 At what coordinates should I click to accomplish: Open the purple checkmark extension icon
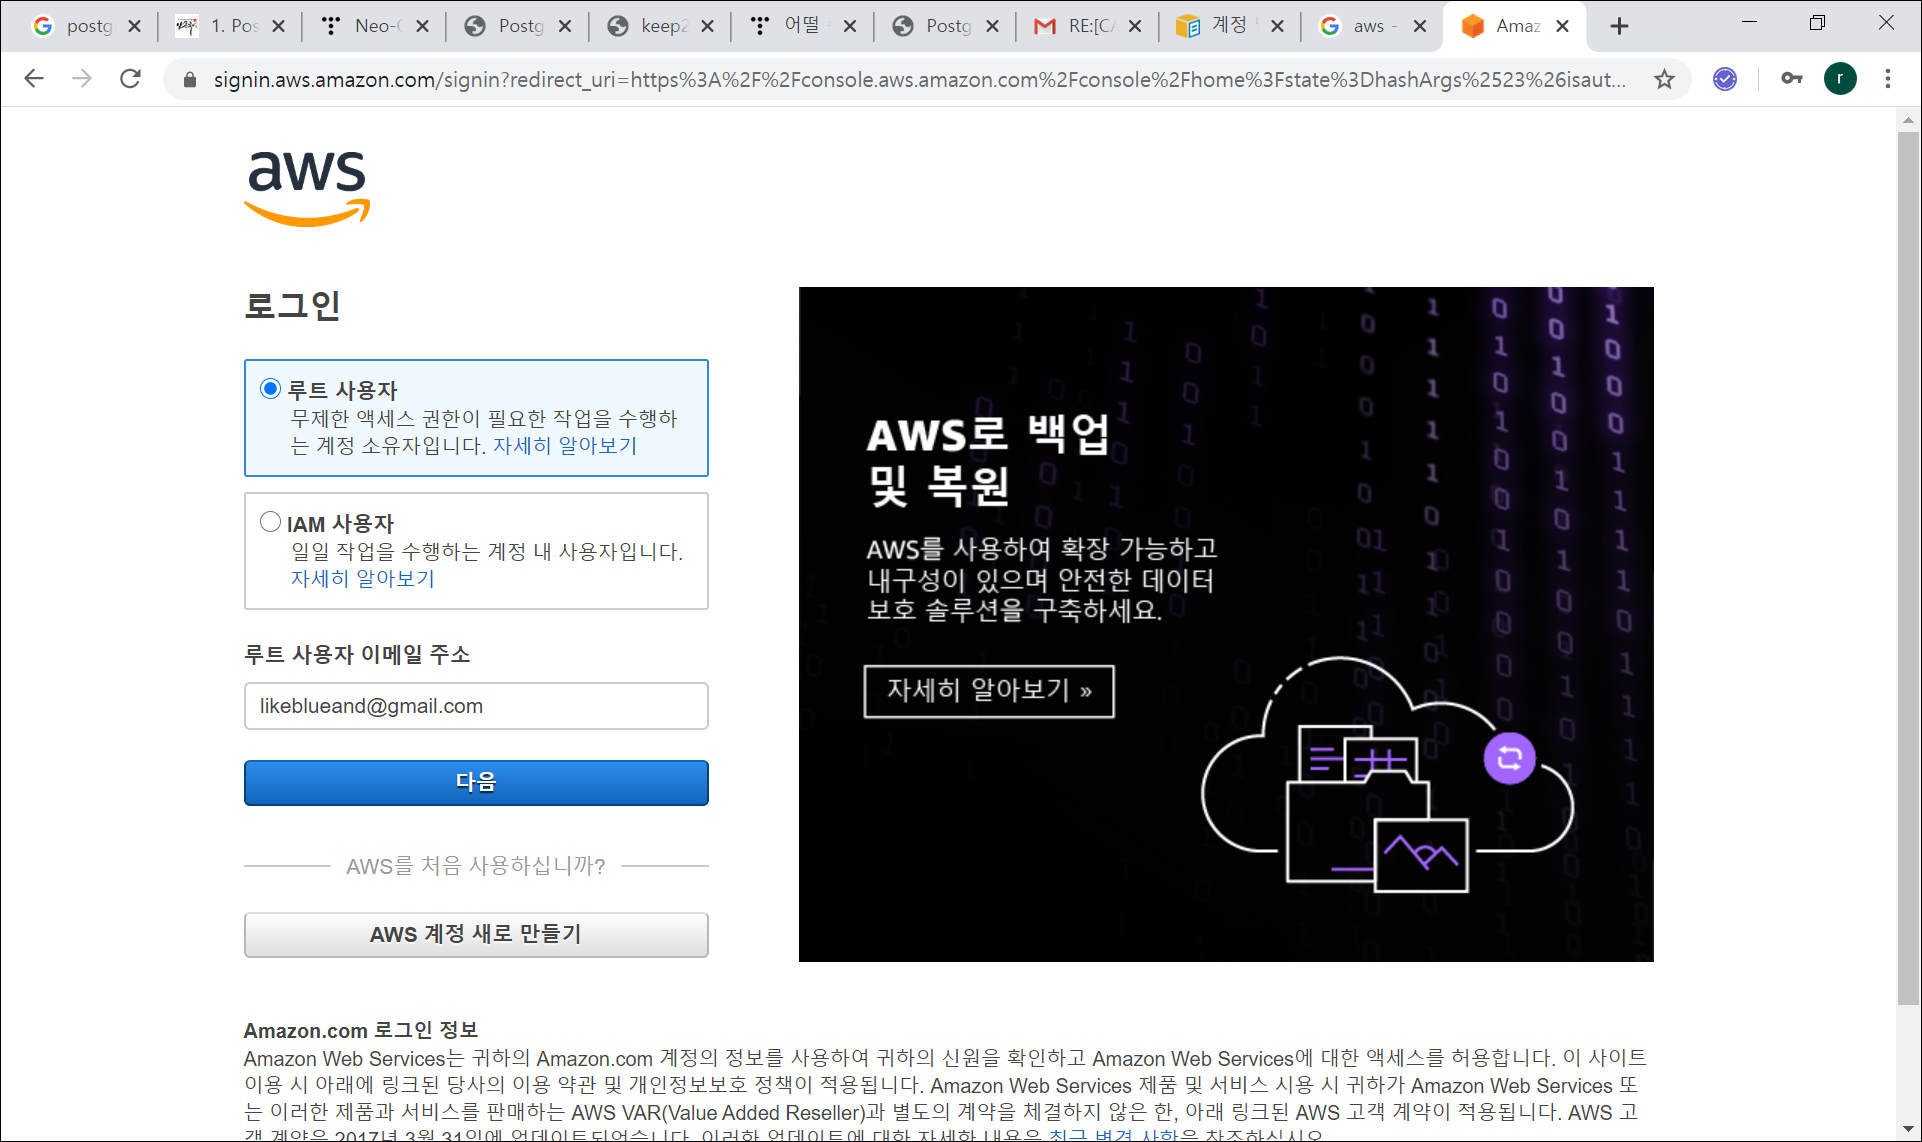[1725, 79]
